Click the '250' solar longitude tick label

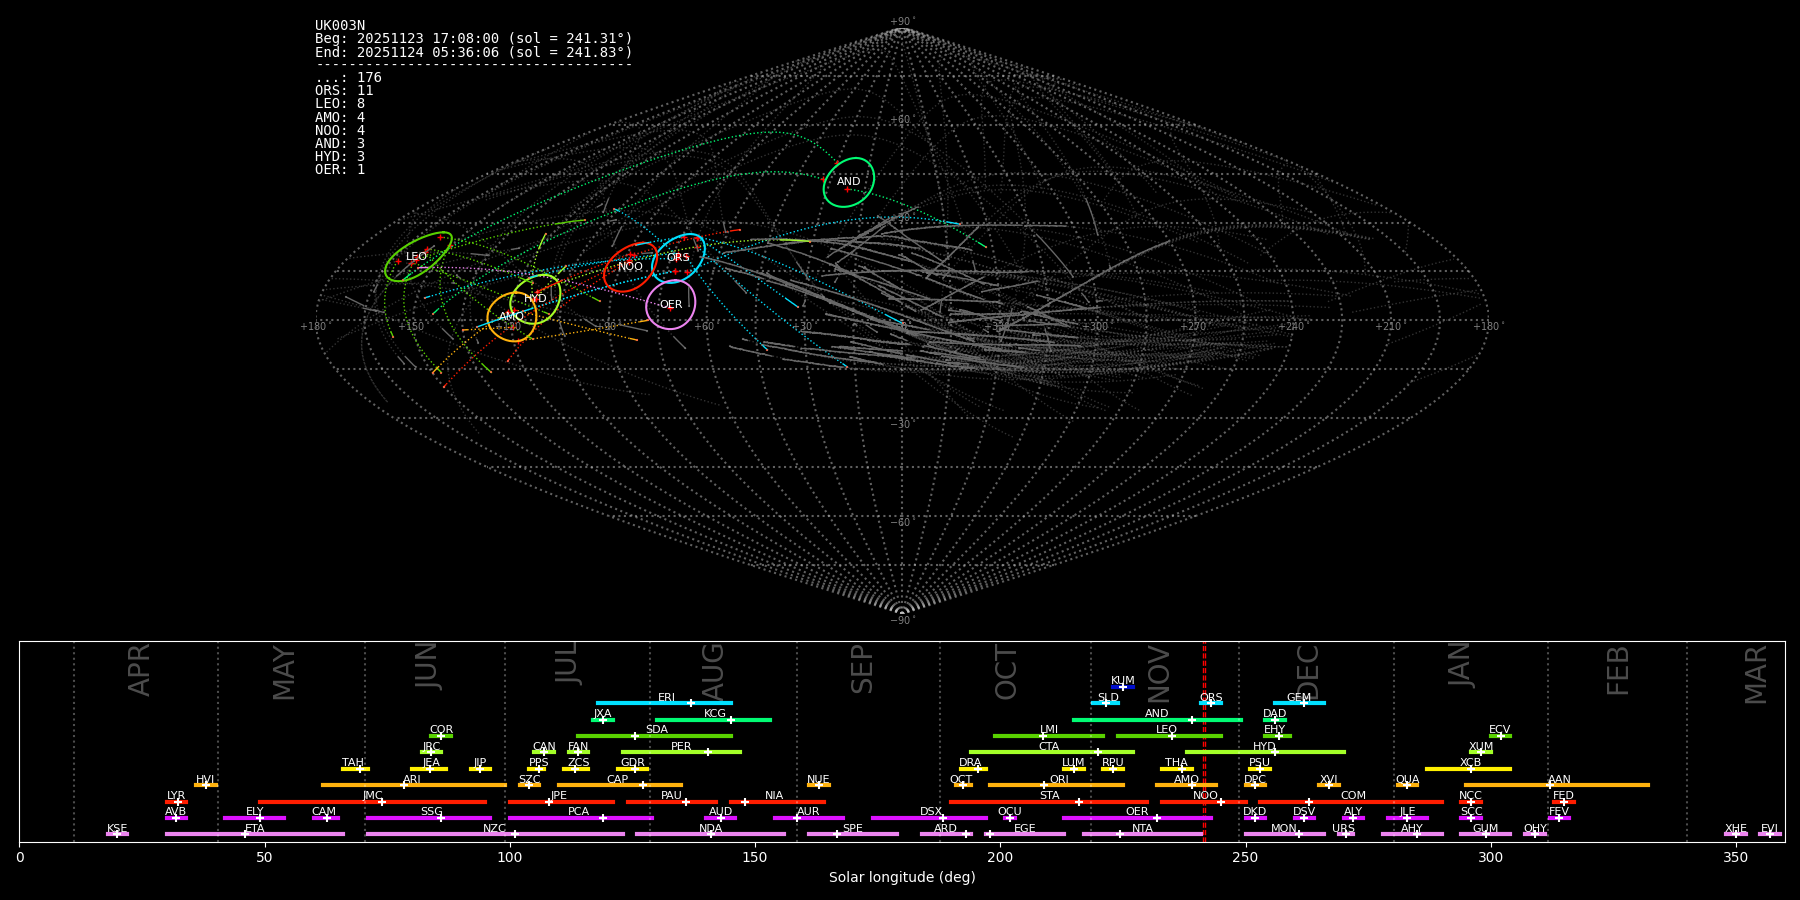click(1245, 857)
